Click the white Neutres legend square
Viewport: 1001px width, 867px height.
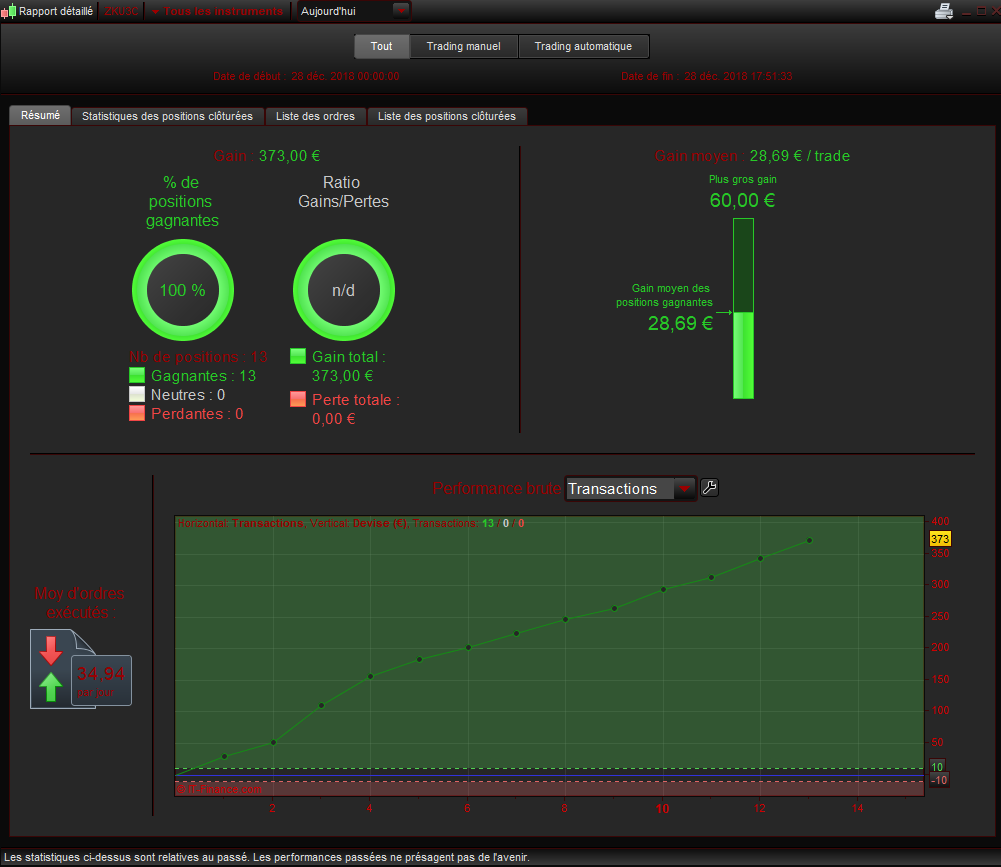pyautogui.click(x=137, y=394)
